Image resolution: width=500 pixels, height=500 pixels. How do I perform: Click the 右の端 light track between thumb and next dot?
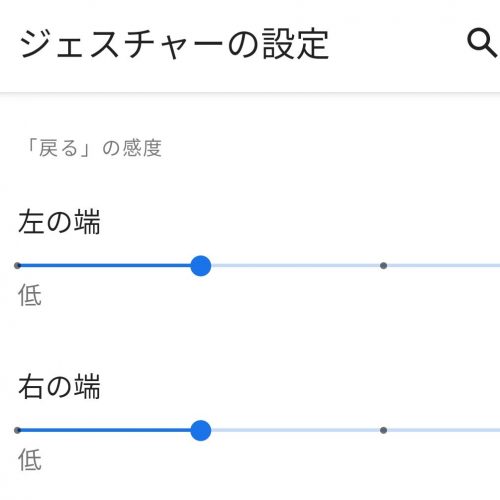[296, 430]
